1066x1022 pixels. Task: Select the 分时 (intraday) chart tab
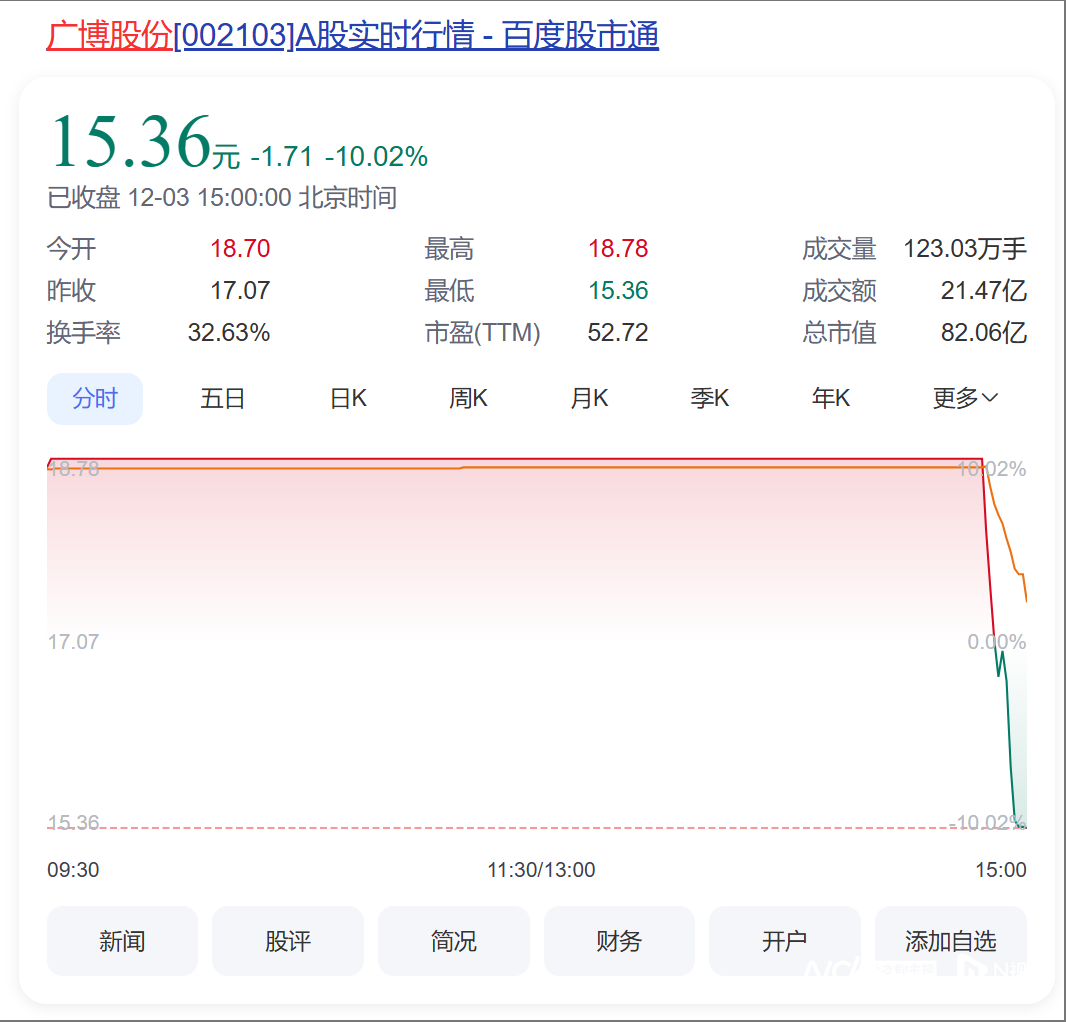coord(94,397)
